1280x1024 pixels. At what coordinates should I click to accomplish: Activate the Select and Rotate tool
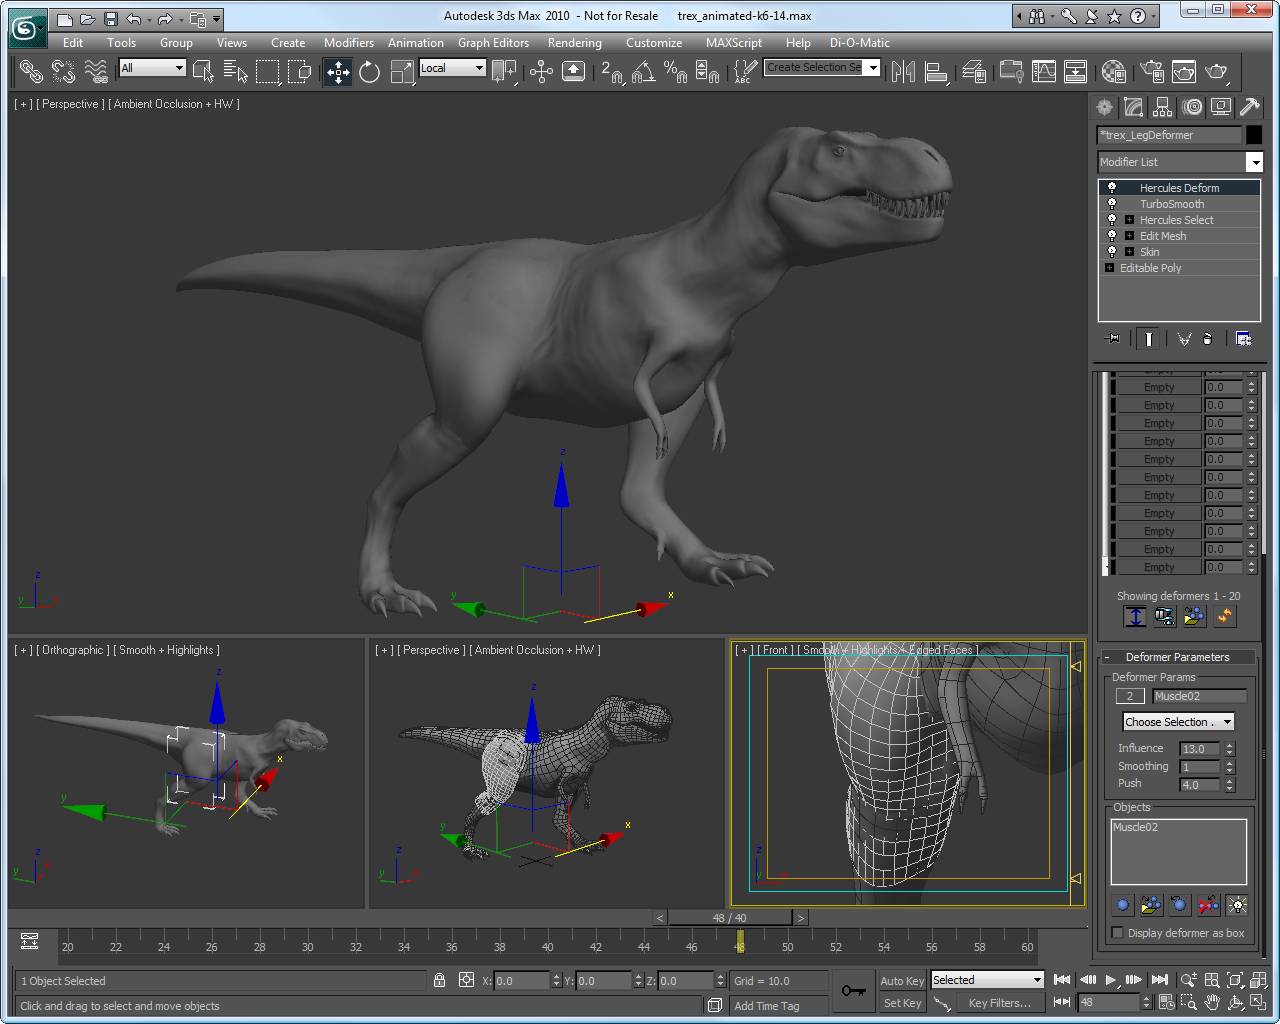click(369, 71)
